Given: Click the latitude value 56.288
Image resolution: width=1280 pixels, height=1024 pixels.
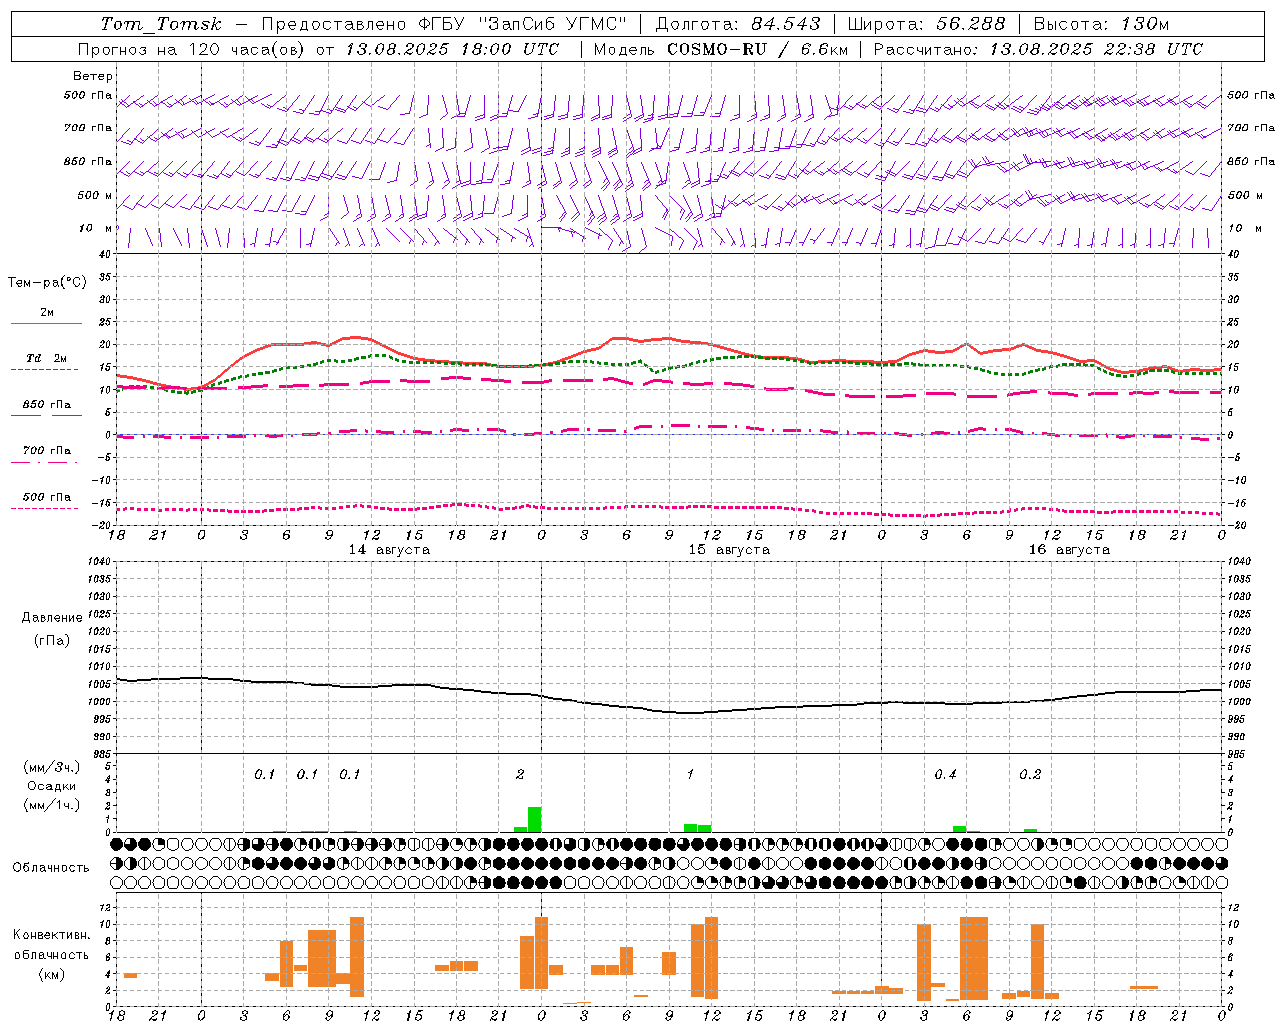Looking at the screenshot, I should click(970, 24).
